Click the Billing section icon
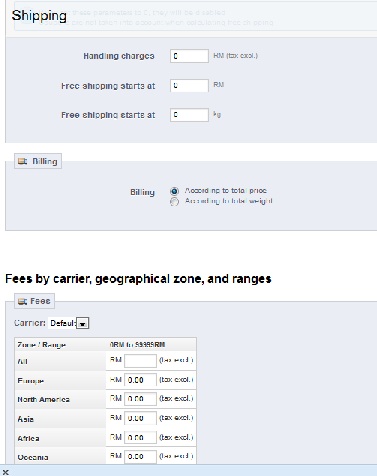 pyautogui.click(x=22, y=161)
